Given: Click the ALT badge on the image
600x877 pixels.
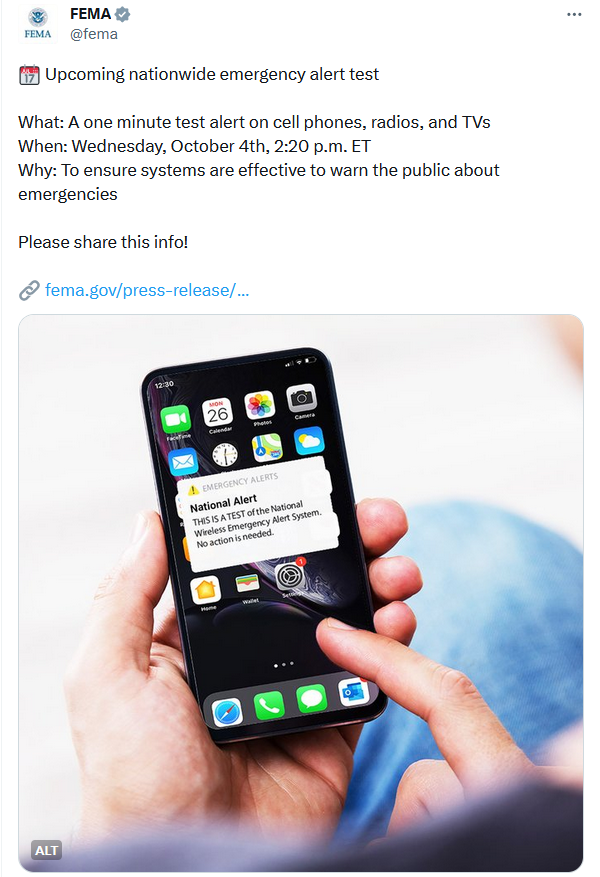Looking at the screenshot, I should click(46, 850).
